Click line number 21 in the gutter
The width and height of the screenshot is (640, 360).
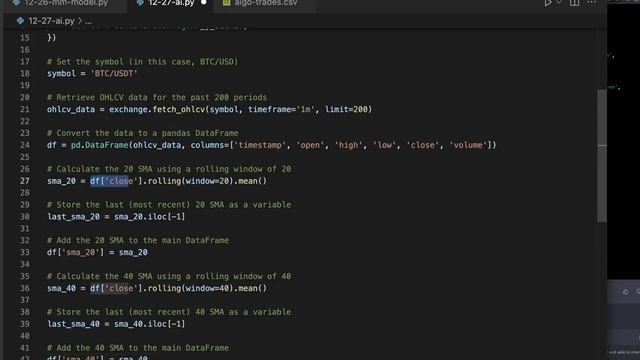pos(25,109)
